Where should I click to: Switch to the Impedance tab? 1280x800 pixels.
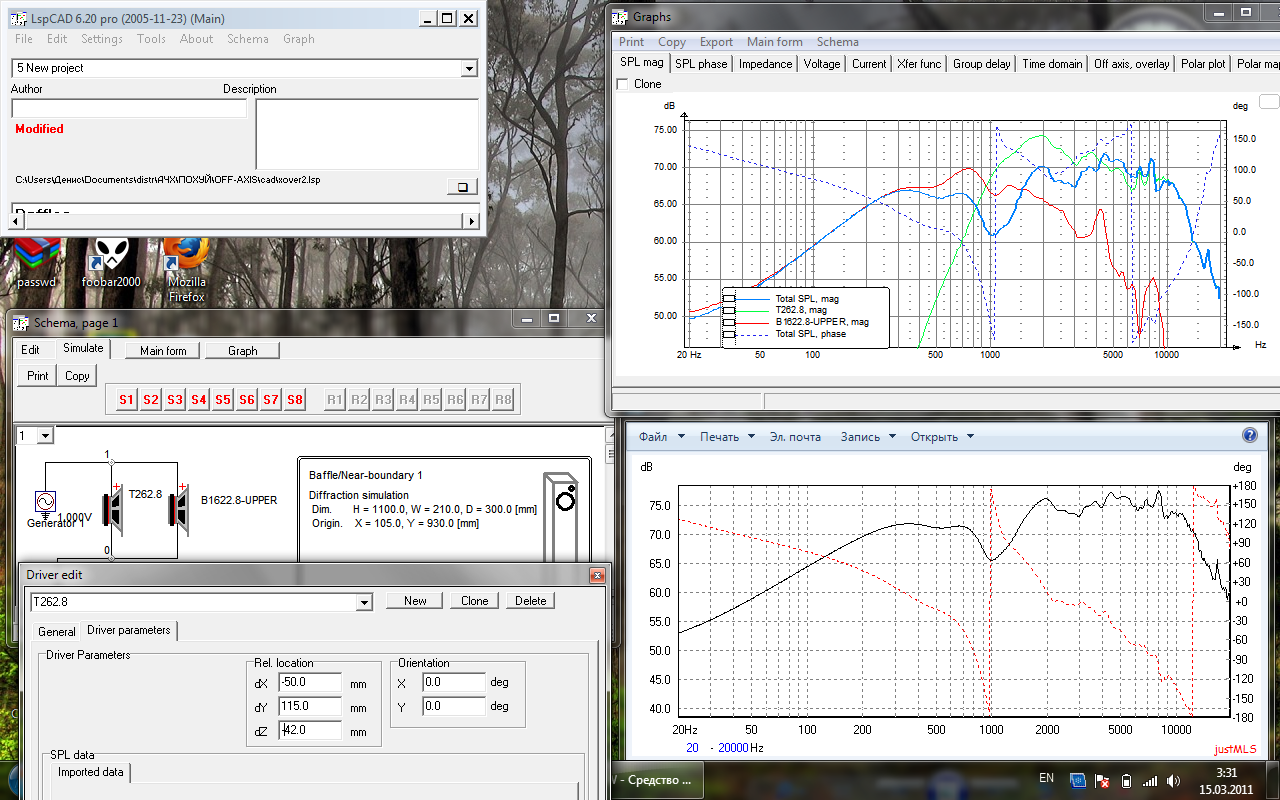[x=765, y=64]
